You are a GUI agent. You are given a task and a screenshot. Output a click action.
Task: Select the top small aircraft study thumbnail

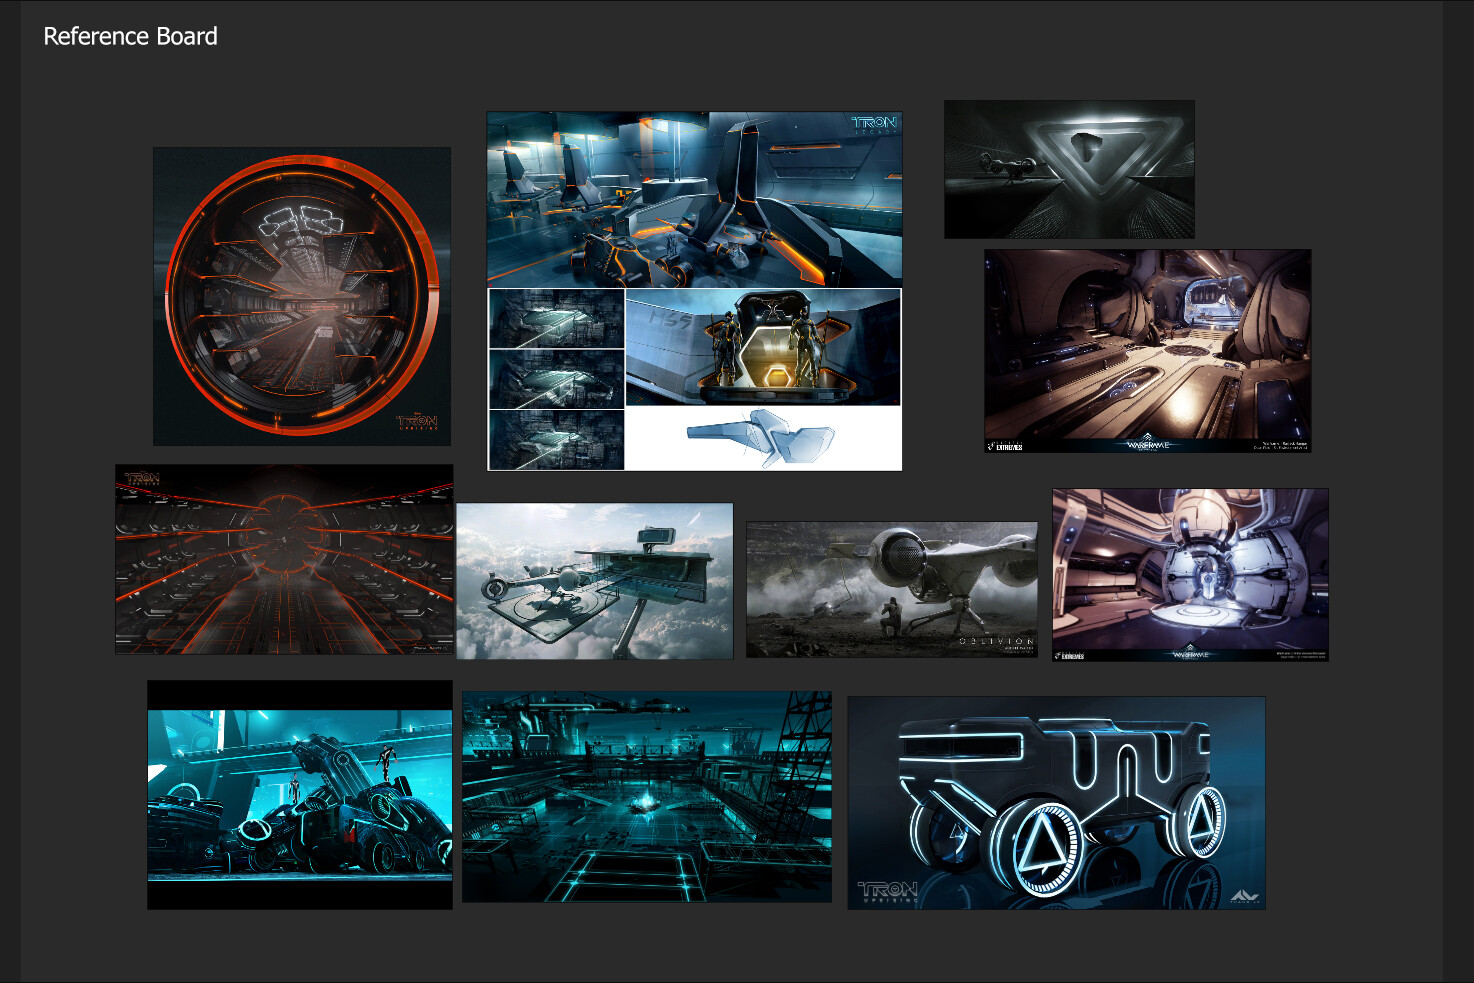[556, 319]
